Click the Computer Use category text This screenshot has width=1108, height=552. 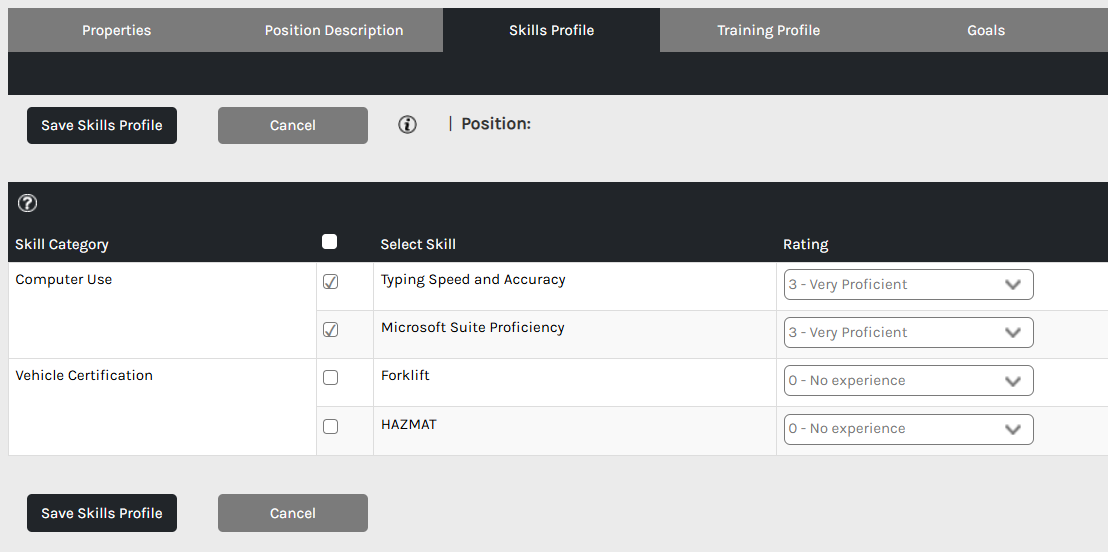[64, 279]
